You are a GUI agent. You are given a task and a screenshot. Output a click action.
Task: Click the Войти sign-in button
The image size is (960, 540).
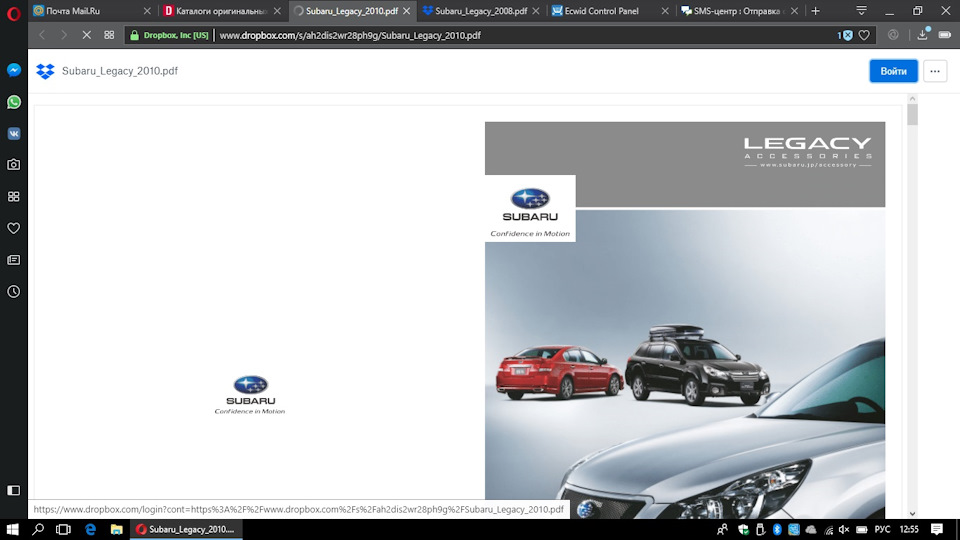click(x=893, y=71)
